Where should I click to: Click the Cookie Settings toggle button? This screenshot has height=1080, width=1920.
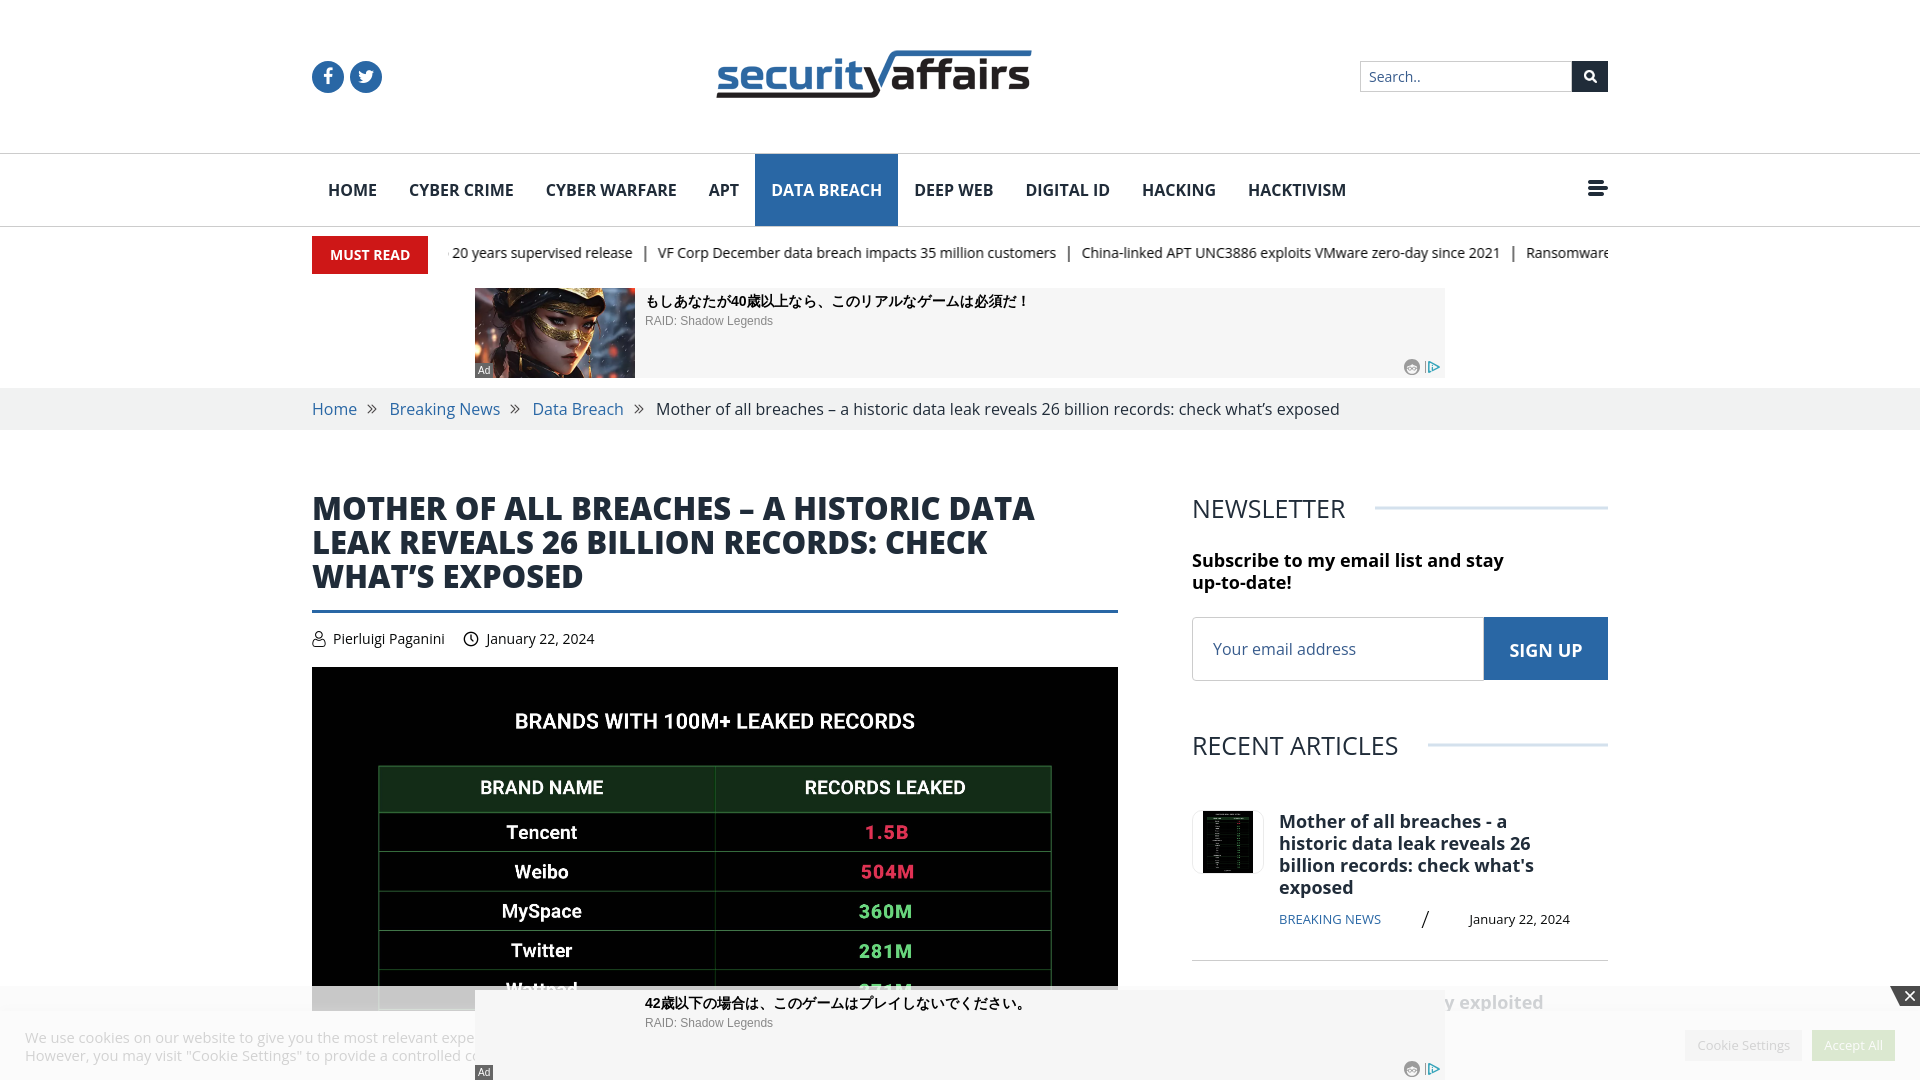point(1742,1044)
